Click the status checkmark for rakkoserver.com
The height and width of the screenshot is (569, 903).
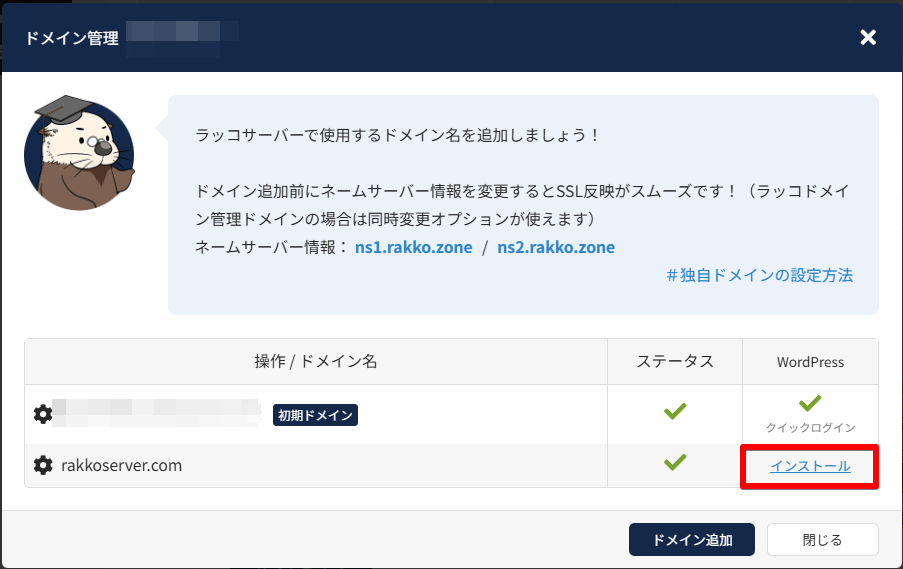pos(675,462)
